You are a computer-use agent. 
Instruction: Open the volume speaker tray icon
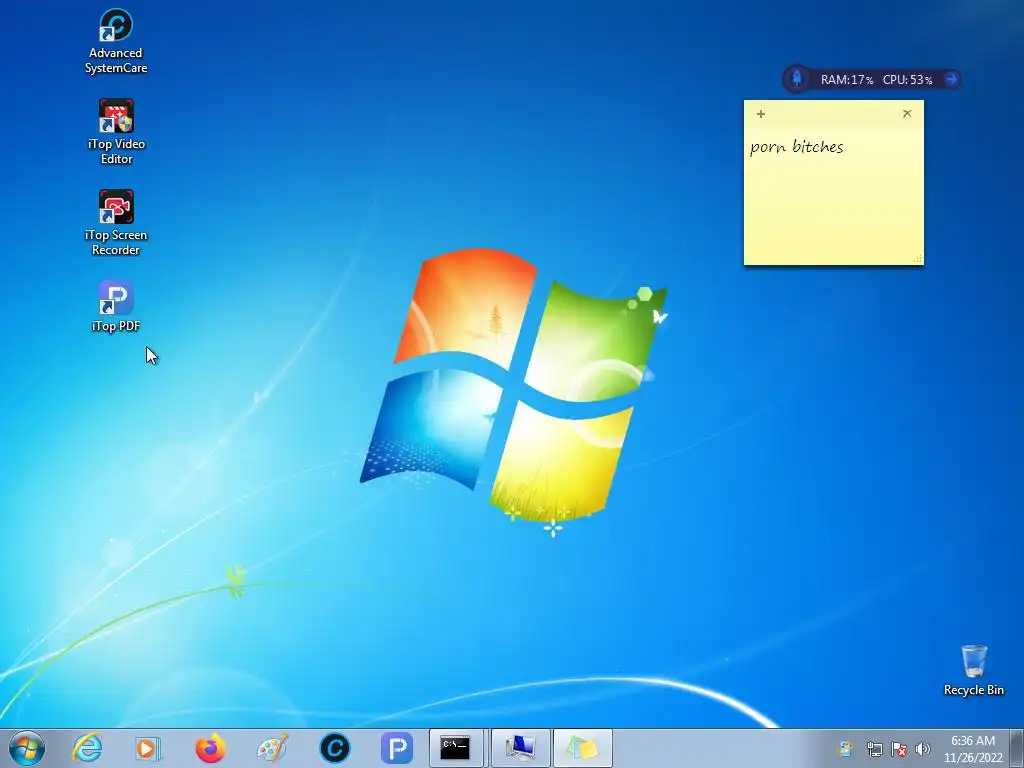coord(923,749)
